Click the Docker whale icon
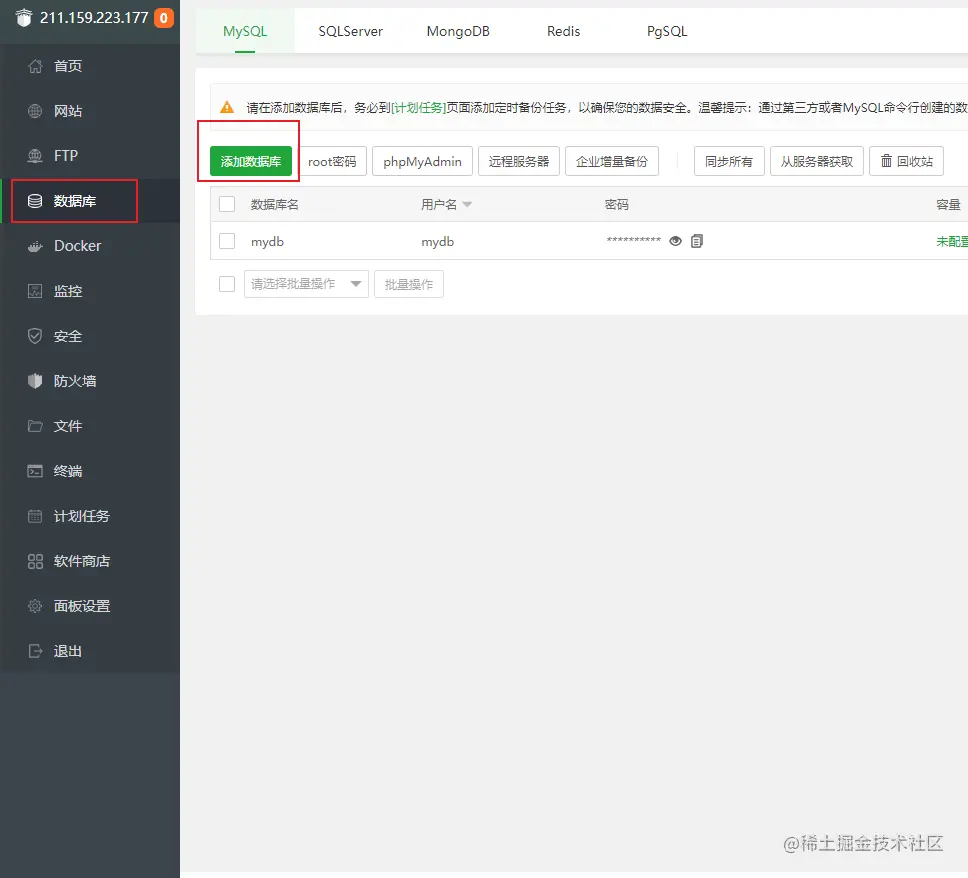 click(x=35, y=246)
